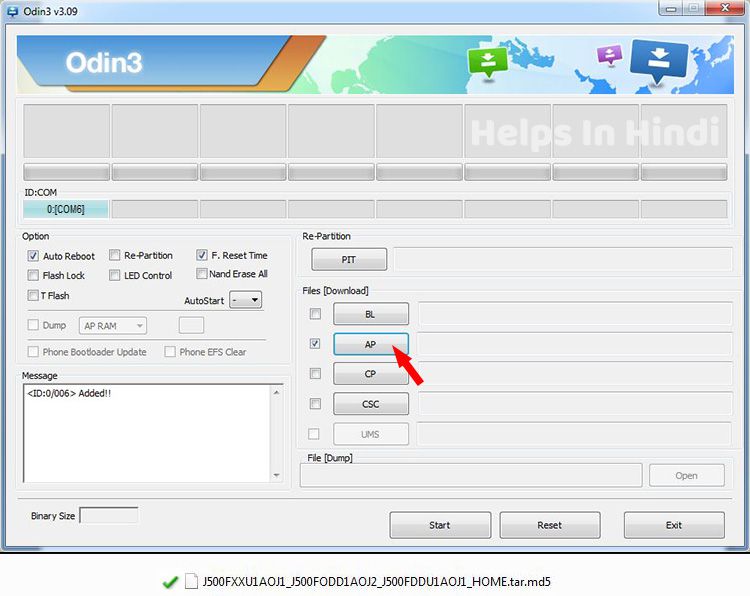
Task: Enable the Flash Lock checkbox
Action: 33,275
